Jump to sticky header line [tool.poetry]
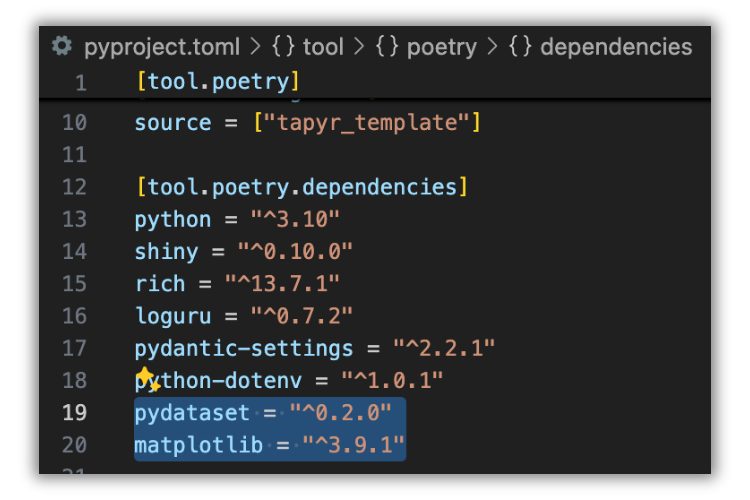Viewport: 750px width, 500px height. click(218, 81)
